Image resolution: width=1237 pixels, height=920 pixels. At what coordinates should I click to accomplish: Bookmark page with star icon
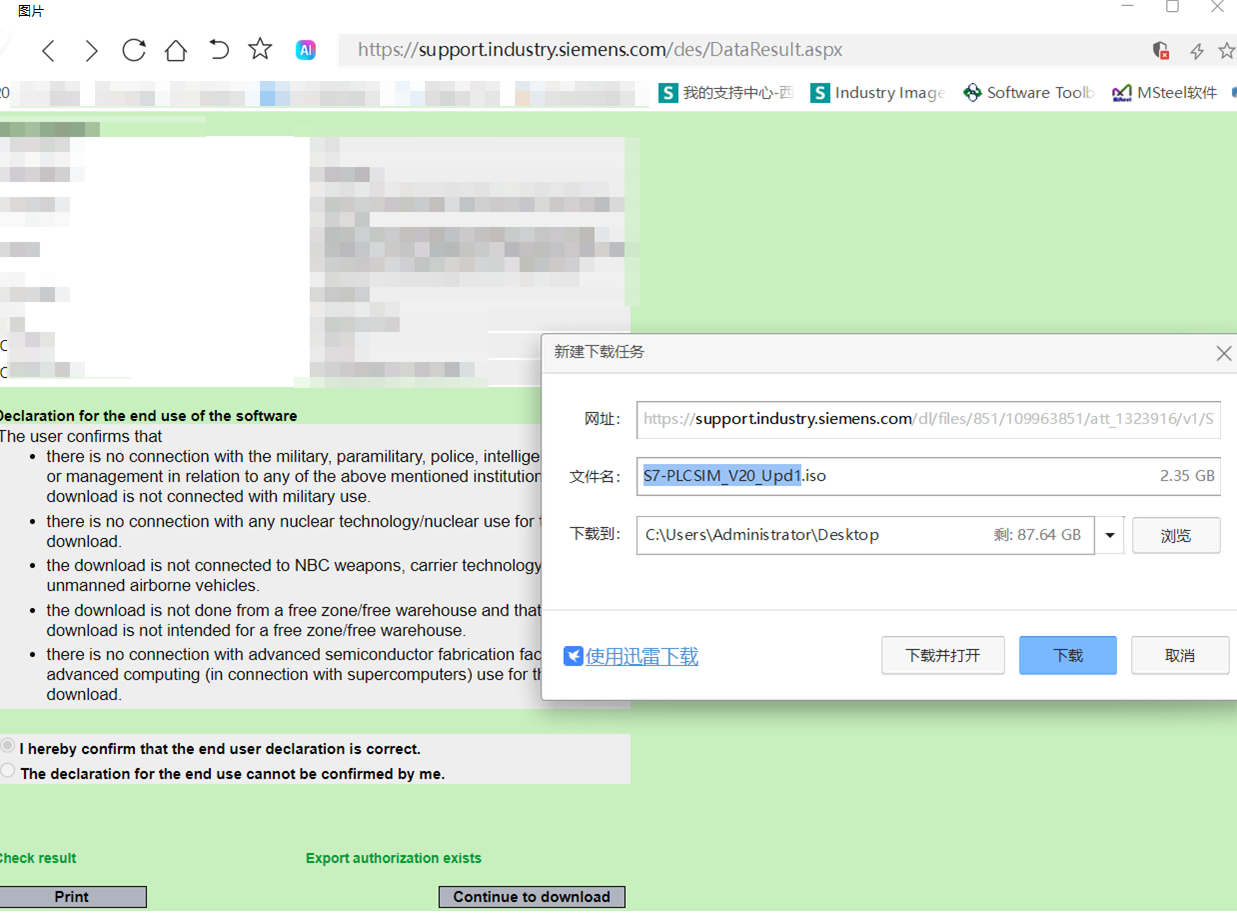click(x=260, y=49)
